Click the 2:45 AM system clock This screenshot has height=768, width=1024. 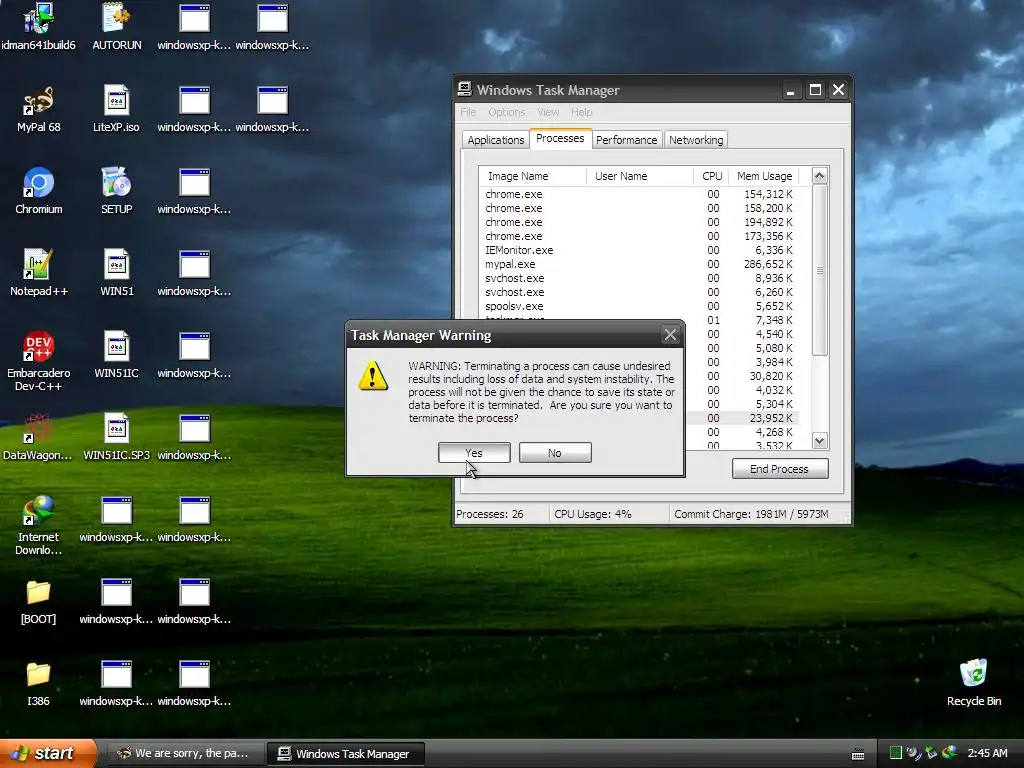[987, 754]
